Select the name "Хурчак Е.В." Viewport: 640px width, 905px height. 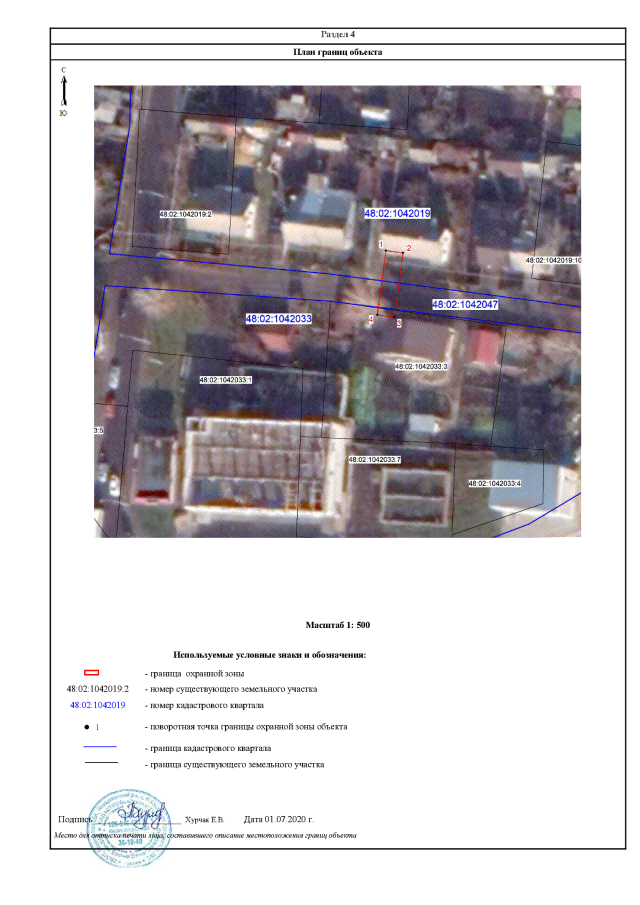[204, 820]
